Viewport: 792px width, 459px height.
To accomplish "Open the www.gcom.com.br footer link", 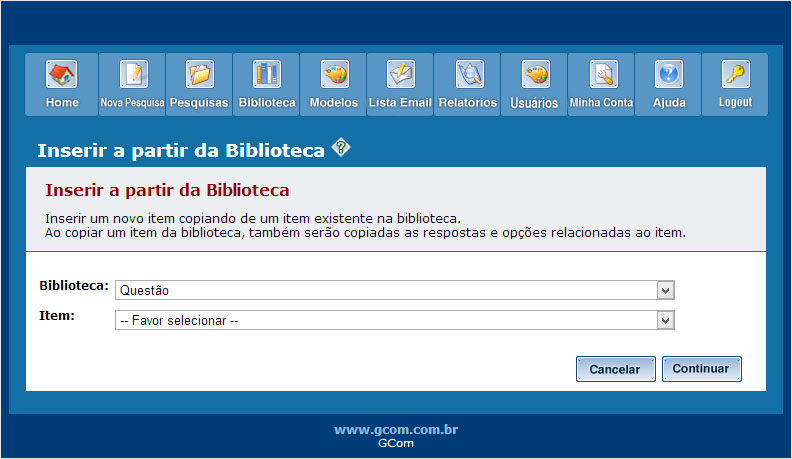I will [x=396, y=430].
